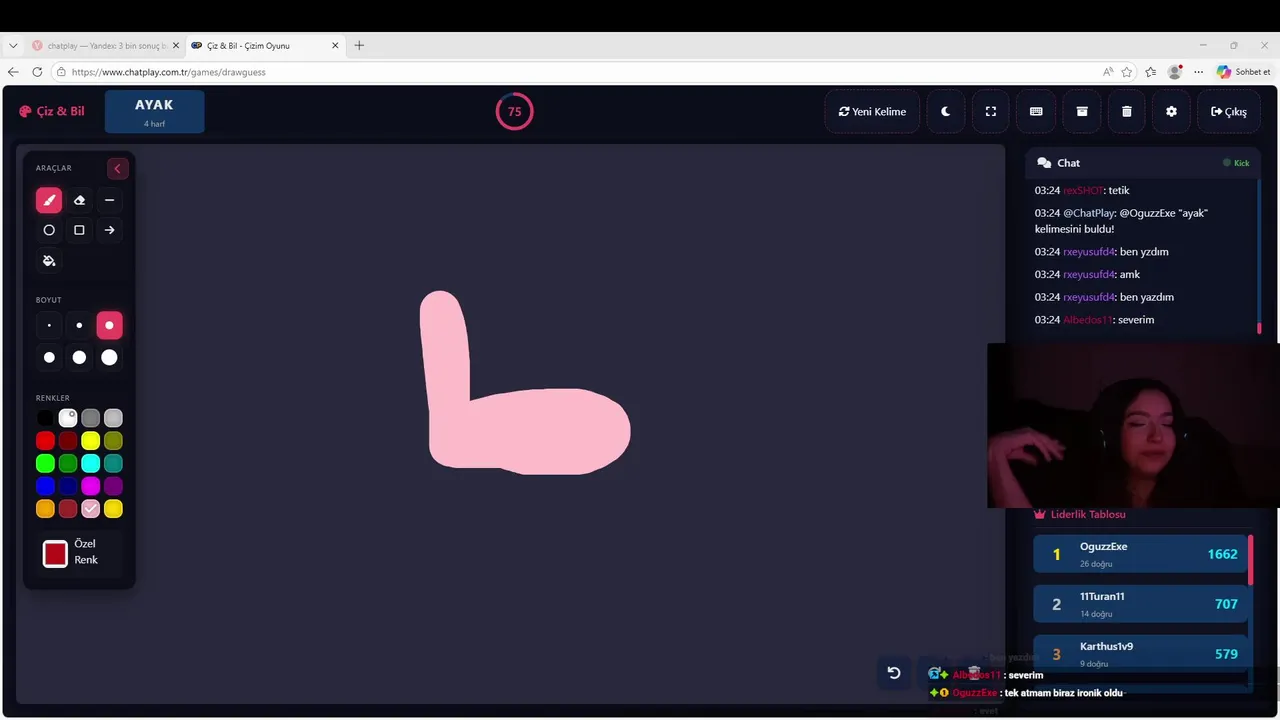Select the rectangle shape tool
This screenshot has width=1280, height=720.
[x=79, y=230]
